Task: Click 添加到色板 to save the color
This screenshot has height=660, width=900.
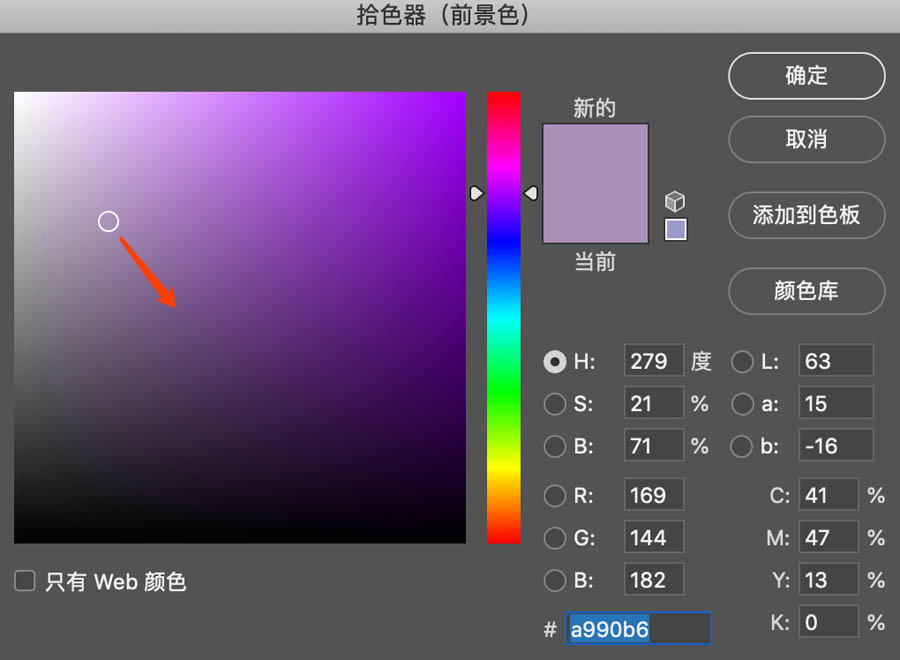Action: coord(806,216)
